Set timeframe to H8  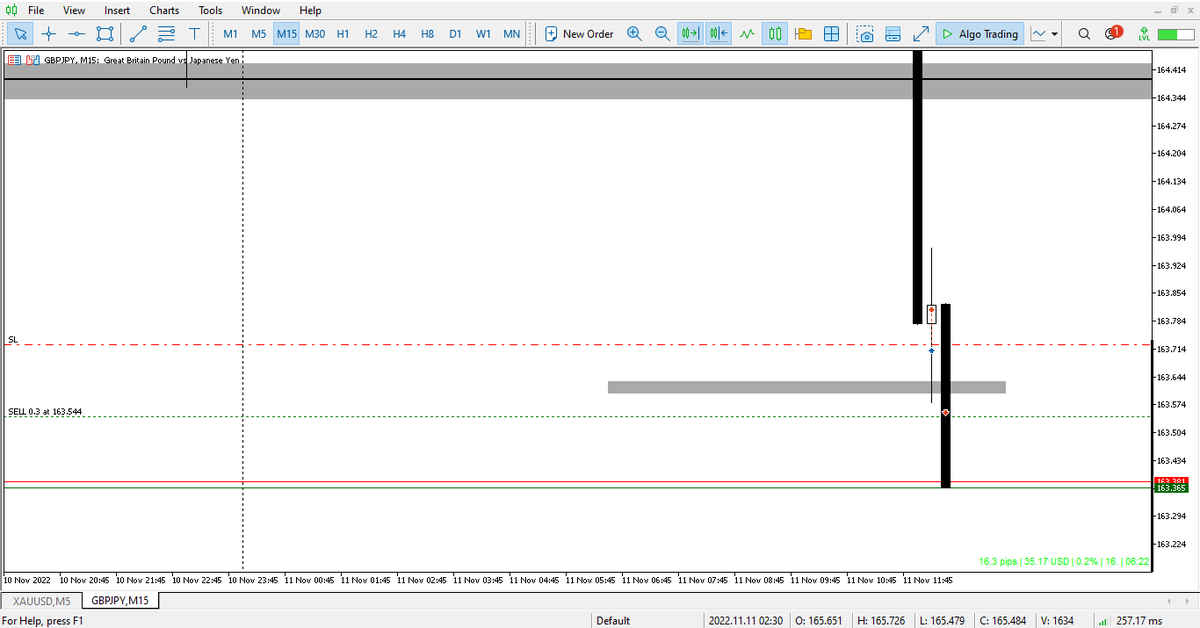[427, 34]
